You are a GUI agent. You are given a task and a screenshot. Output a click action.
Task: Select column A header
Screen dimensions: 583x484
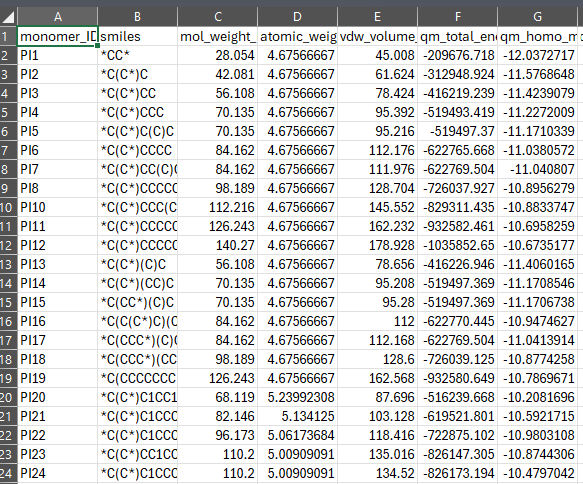coord(58,17)
